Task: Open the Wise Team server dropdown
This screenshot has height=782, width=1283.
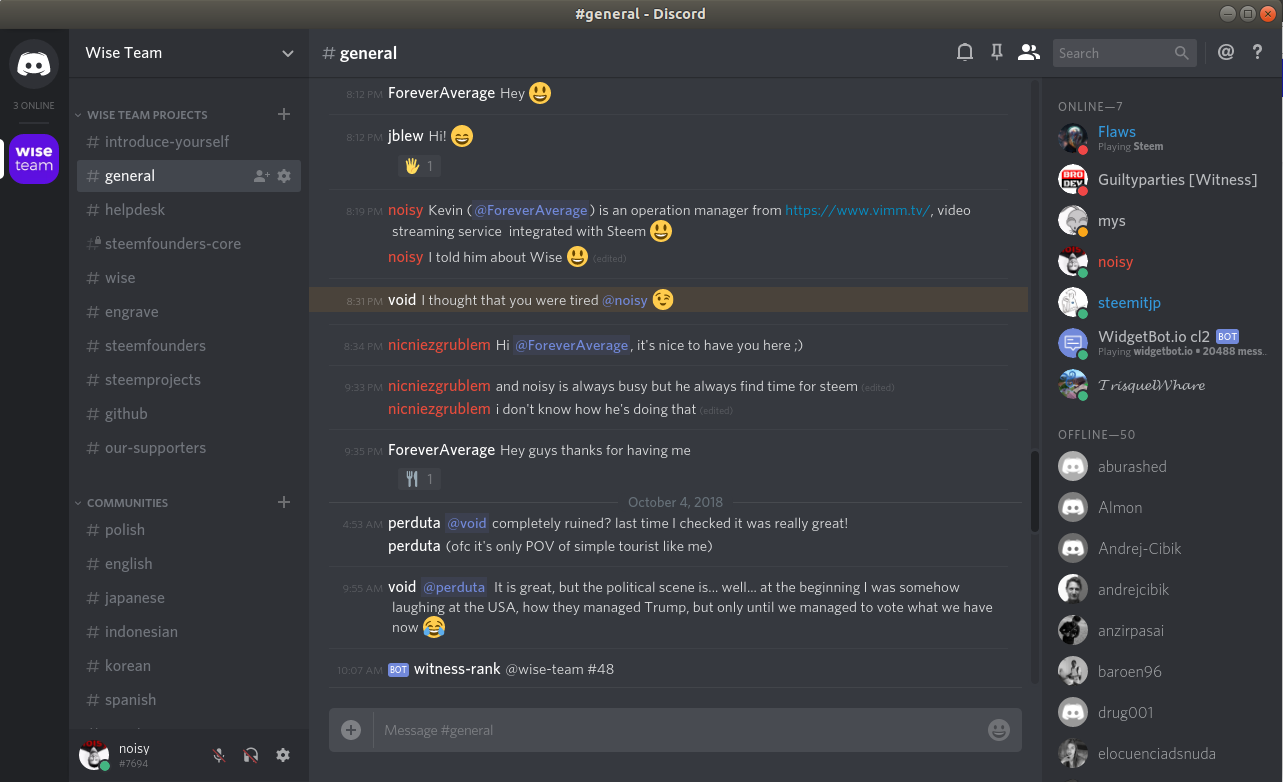Action: [288, 53]
